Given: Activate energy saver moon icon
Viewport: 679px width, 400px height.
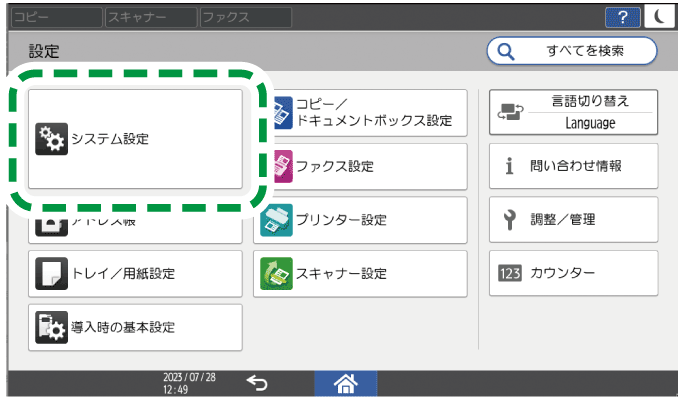Looking at the screenshot, I should (x=659, y=17).
